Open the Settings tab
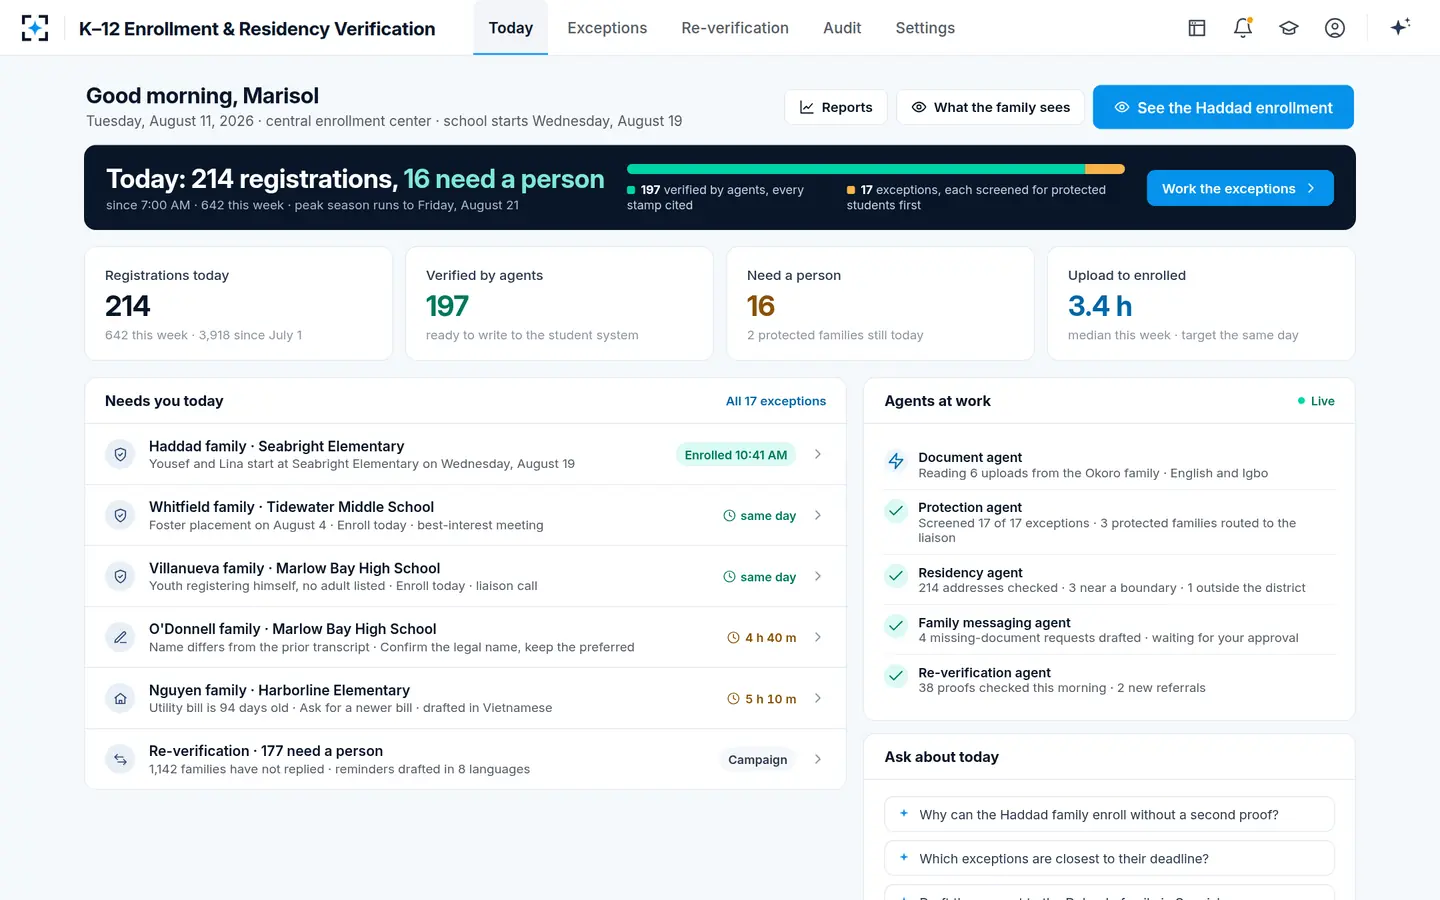The width and height of the screenshot is (1440, 900). (x=925, y=28)
